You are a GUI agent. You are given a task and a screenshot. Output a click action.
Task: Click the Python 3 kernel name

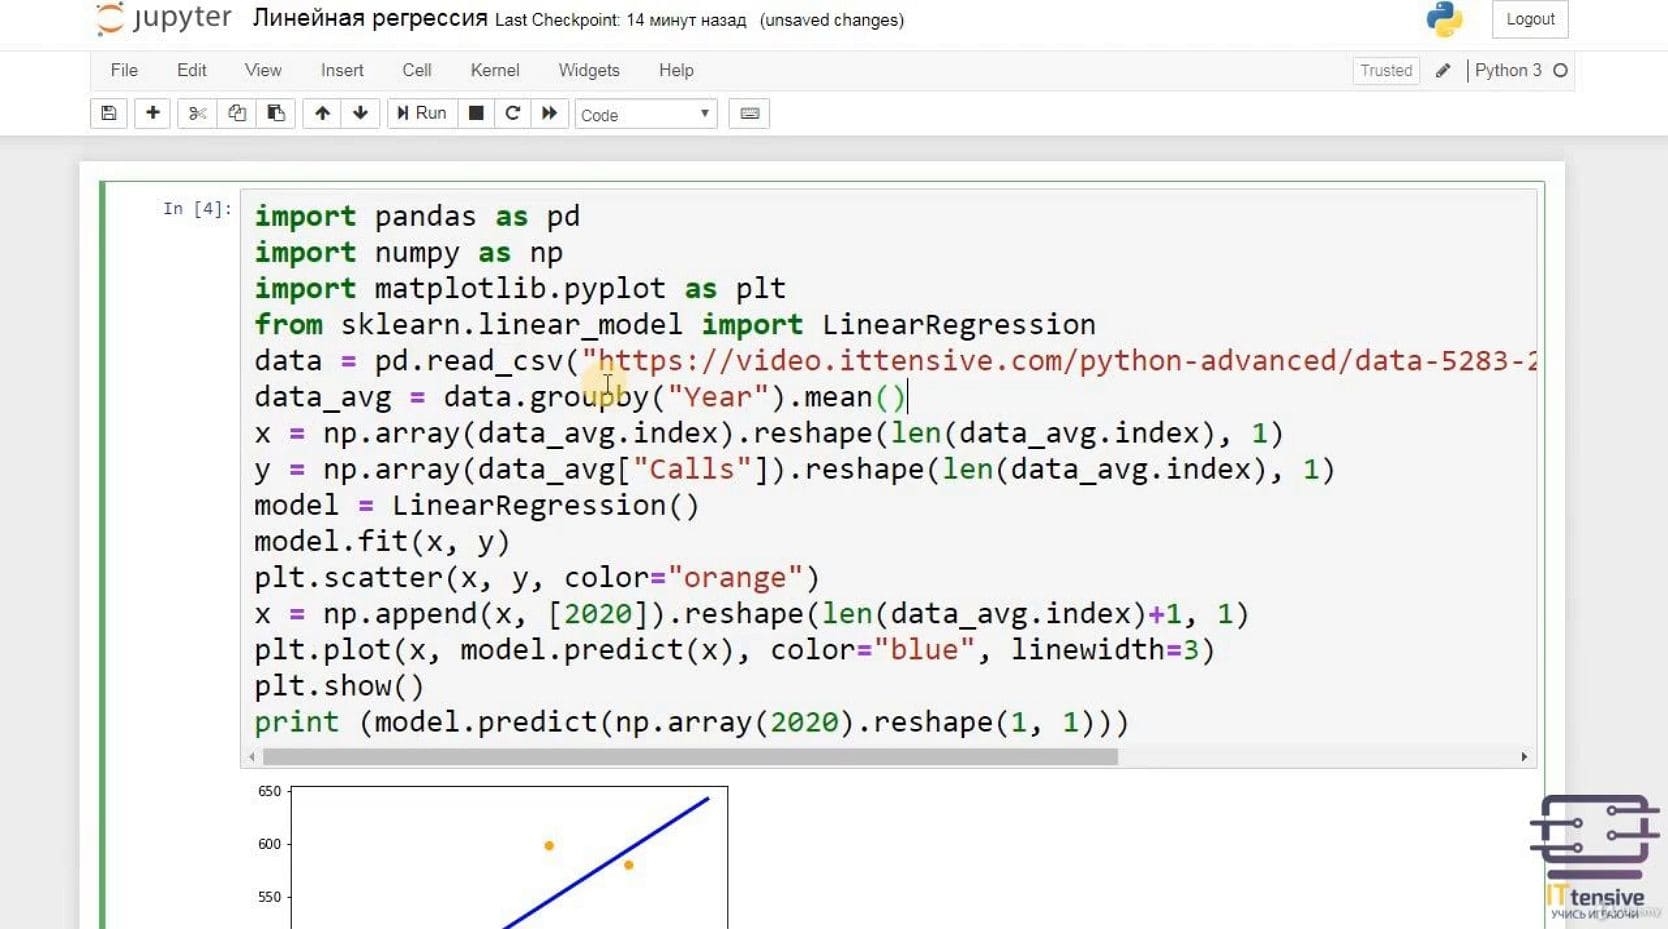(1508, 71)
